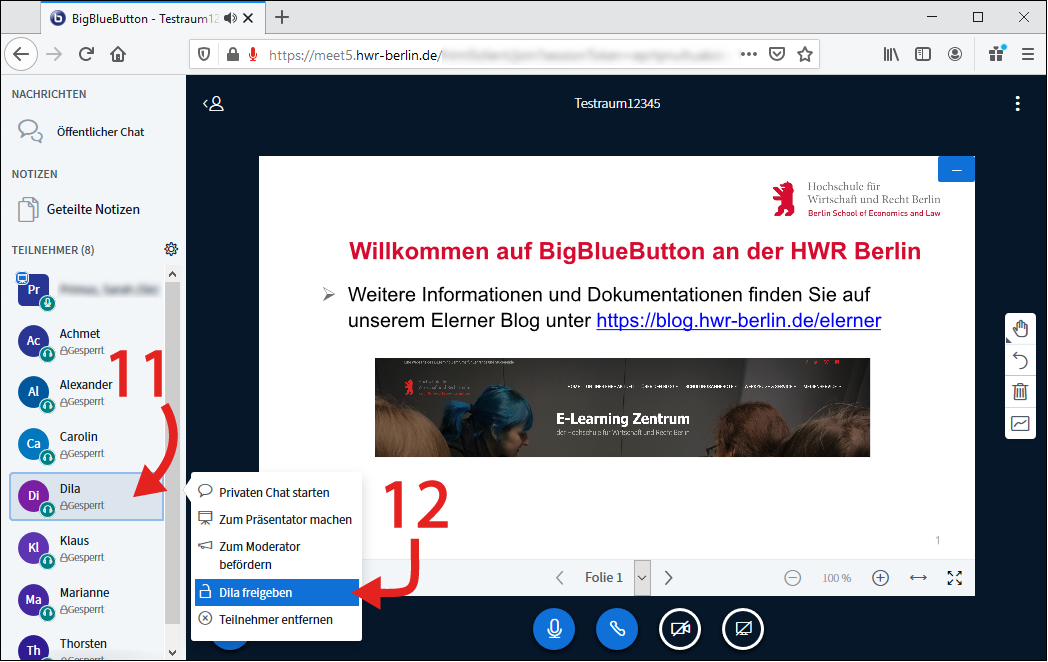Reset zoom via 100 % label
The image size is (1048, 662).
click(x=837, y=578)
